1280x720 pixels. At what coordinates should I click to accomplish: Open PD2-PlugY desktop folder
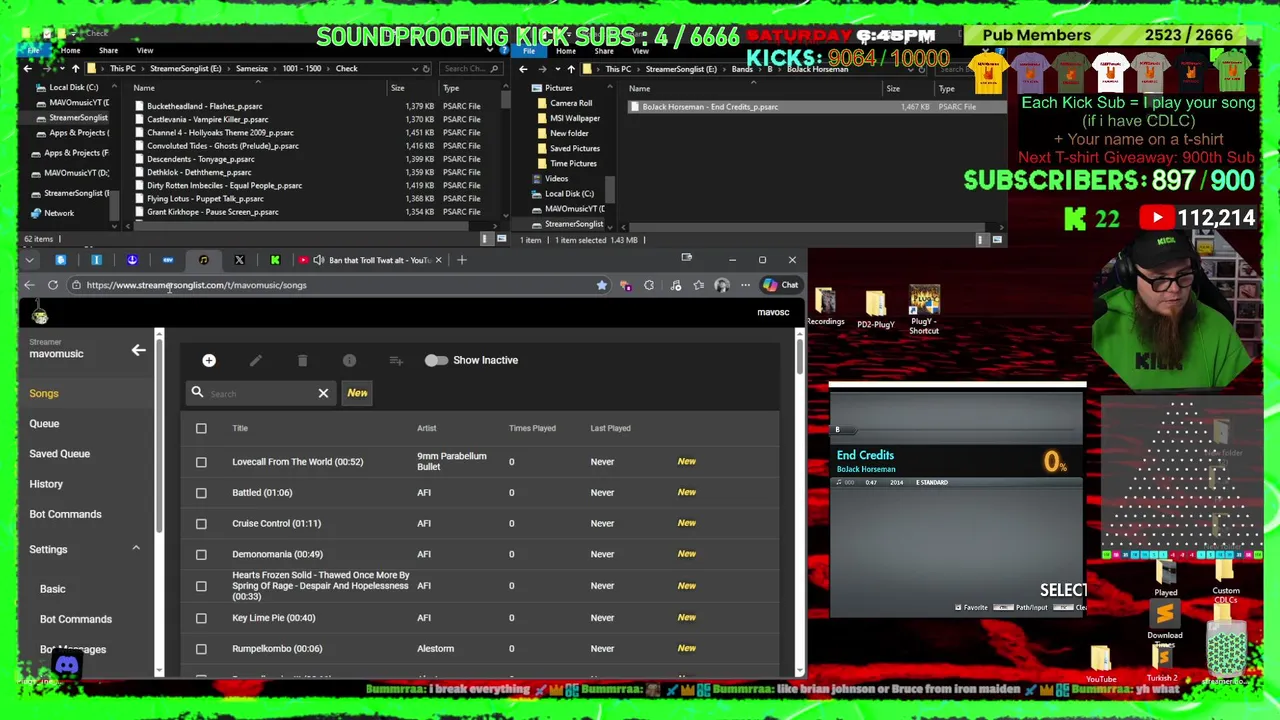point(875,310)
